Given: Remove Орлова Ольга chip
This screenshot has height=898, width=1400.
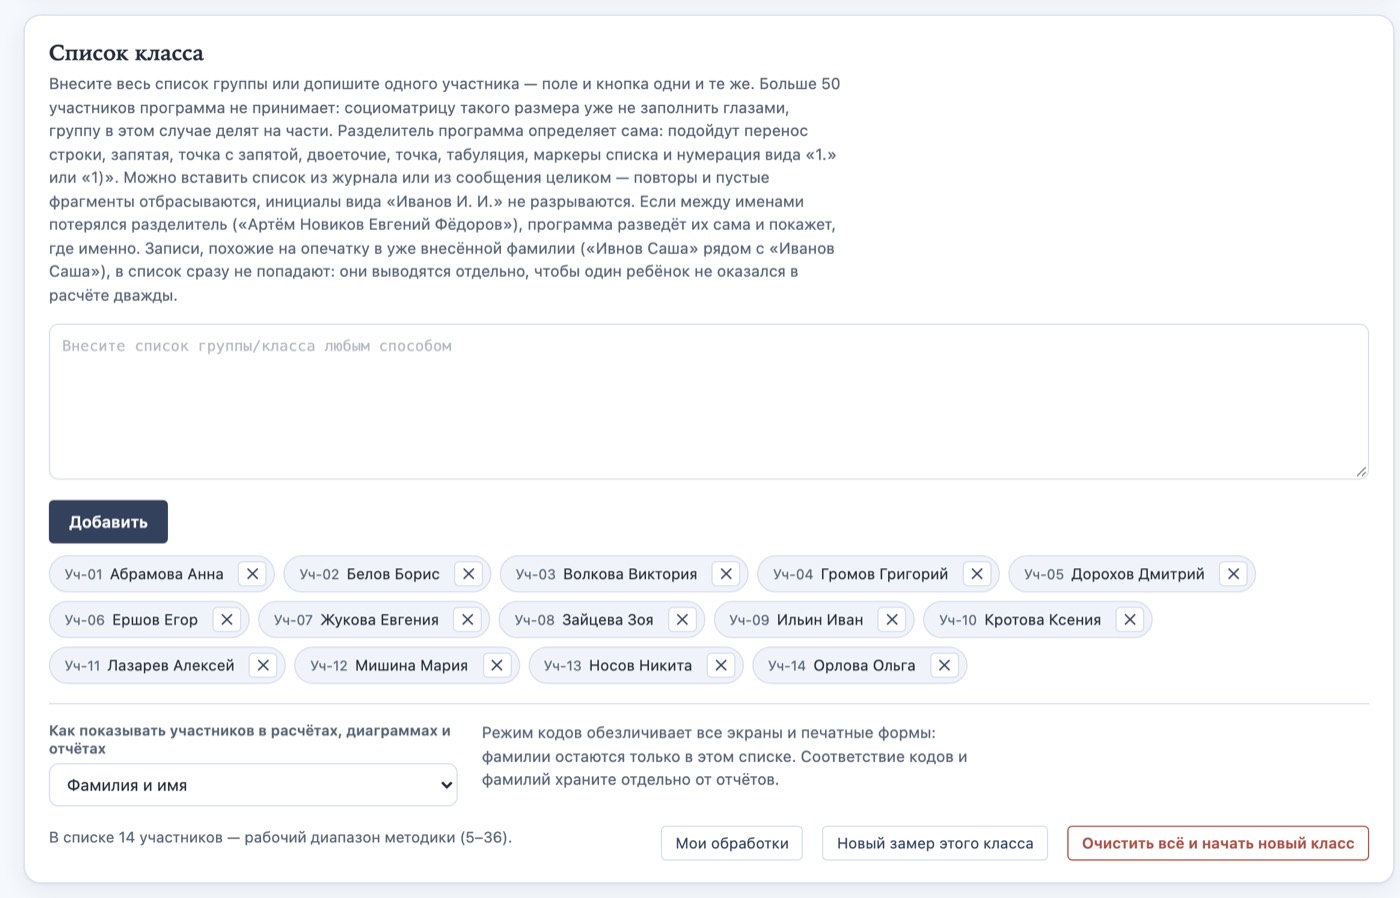Looking at the screenshot, I should (944, 666).
